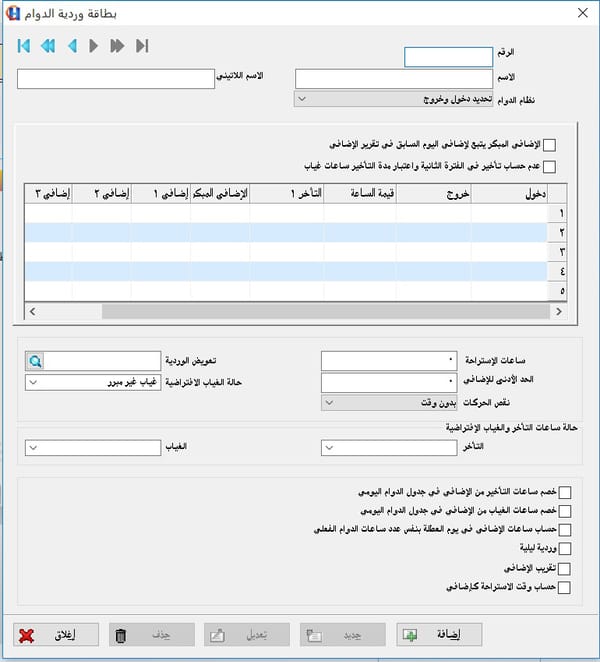Select the قيمة الساعة column header
This screenshot has width=600, height=662.
coord(360,194)
